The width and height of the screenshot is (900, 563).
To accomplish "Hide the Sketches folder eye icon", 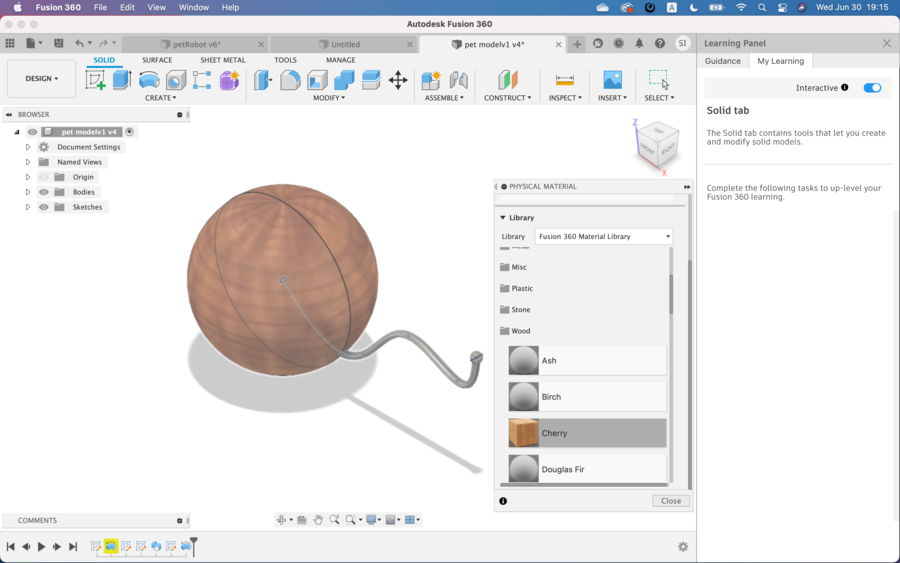I will pos(44,207).
